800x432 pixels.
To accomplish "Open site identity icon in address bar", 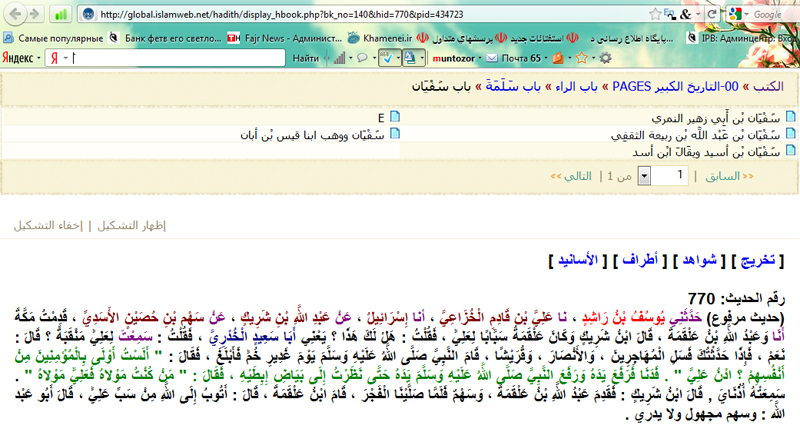I will coord(88,14).
